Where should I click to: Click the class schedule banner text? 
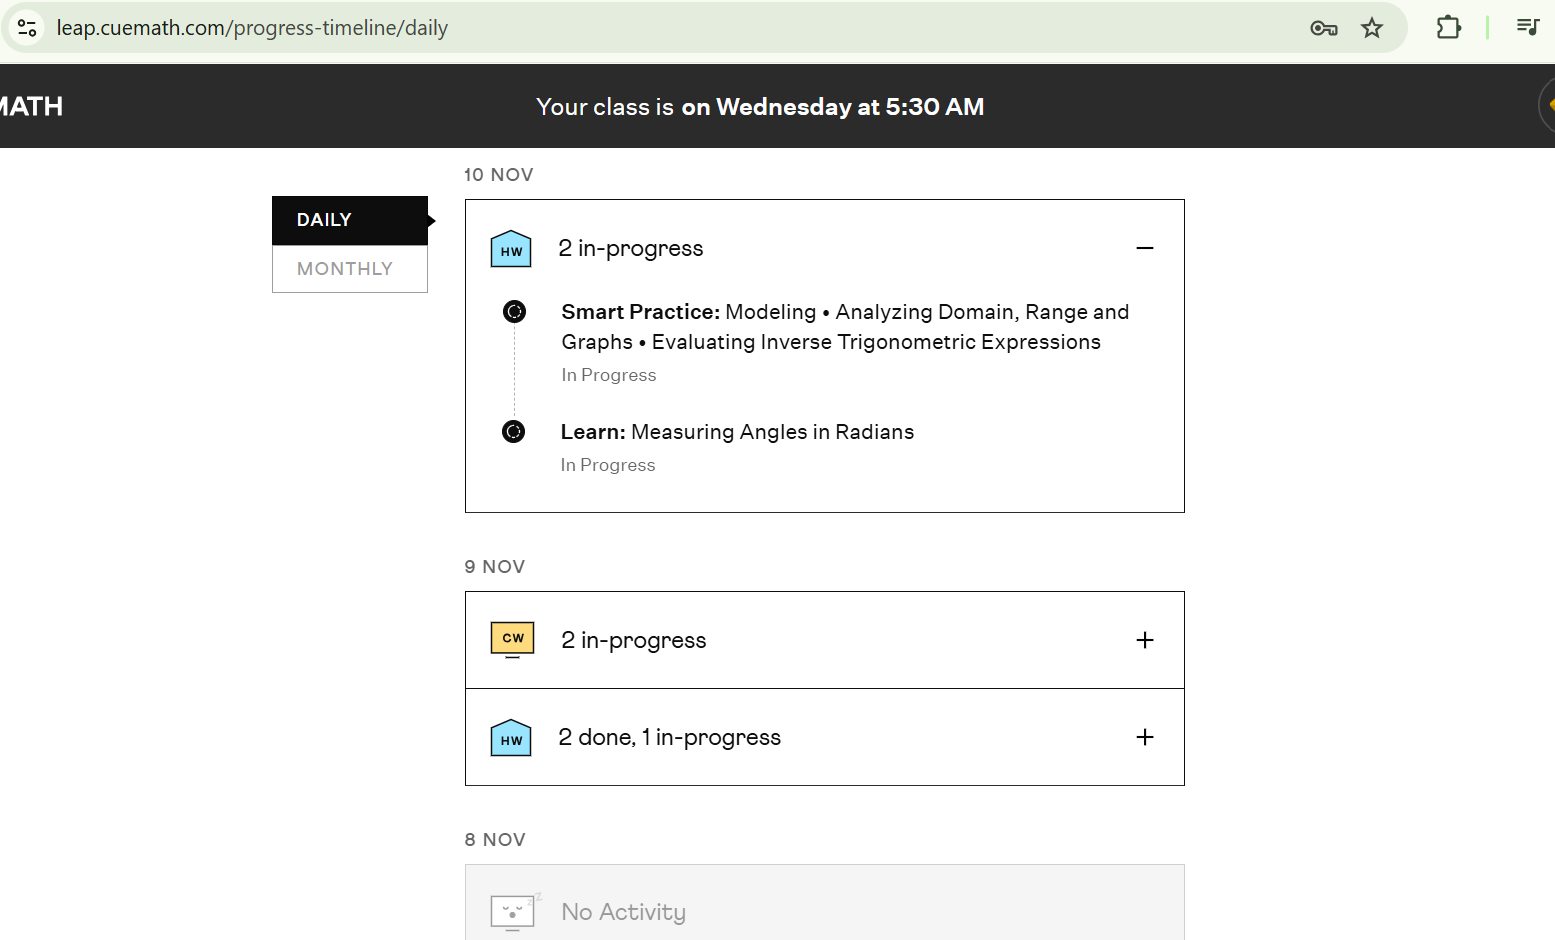point(760,107)
